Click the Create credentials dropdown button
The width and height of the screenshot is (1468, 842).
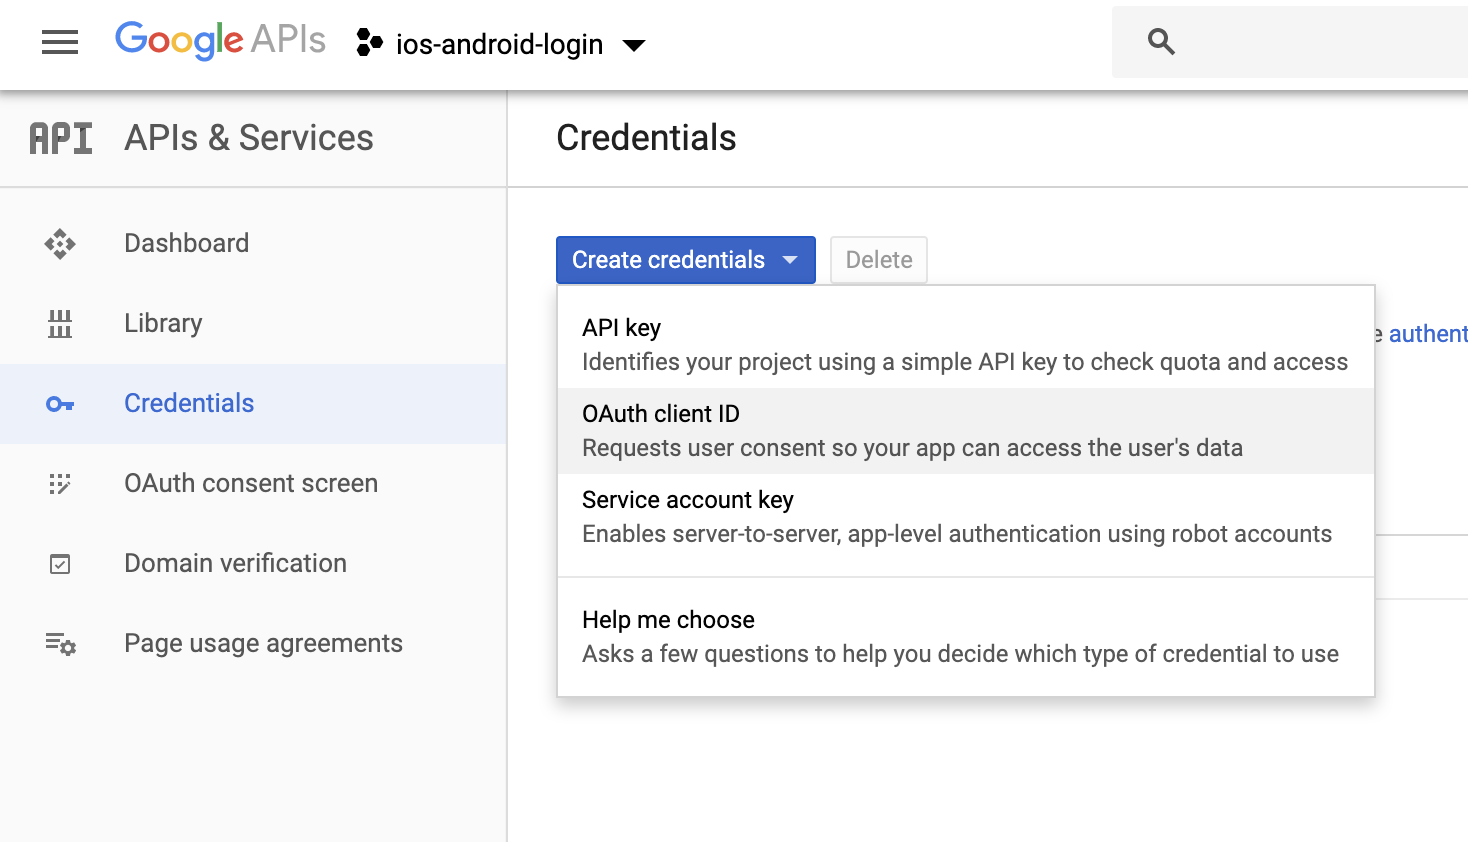686,260
